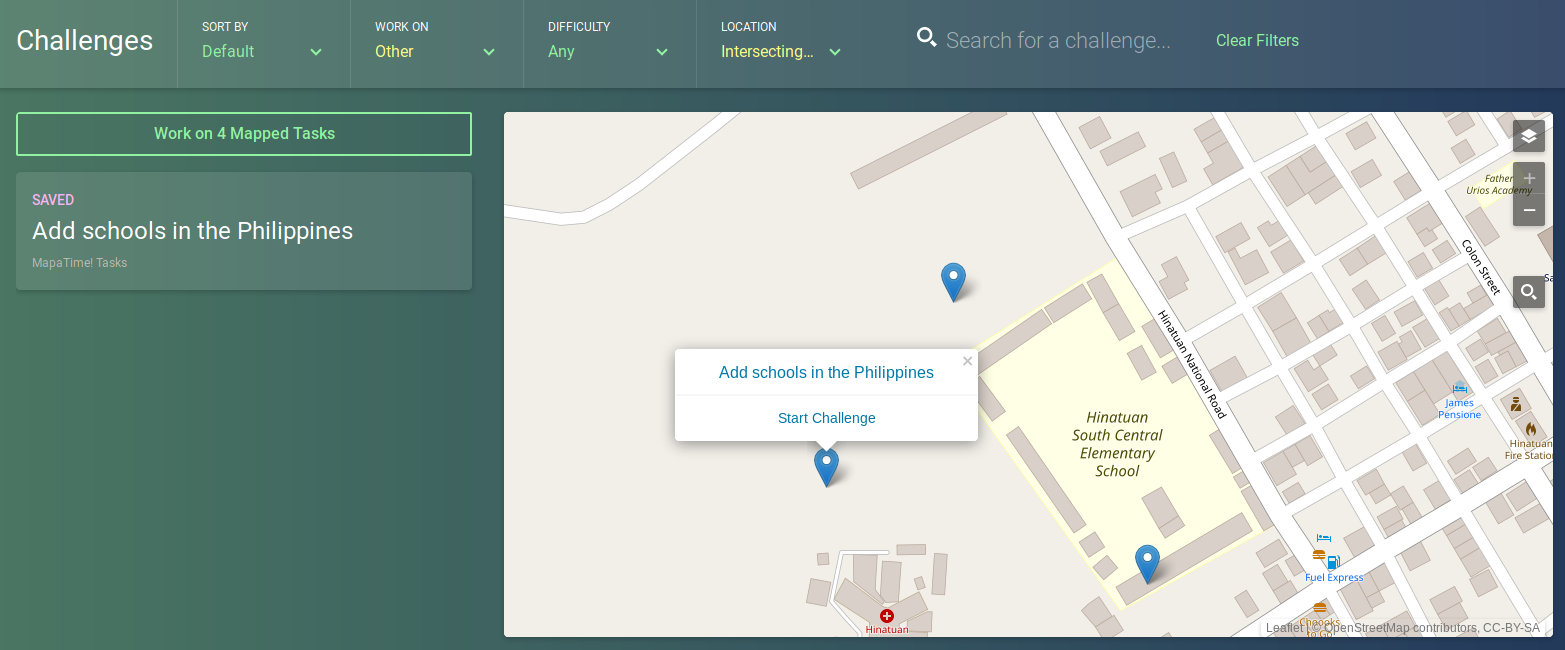Click Clear Filters

(x=1257, y=40)
